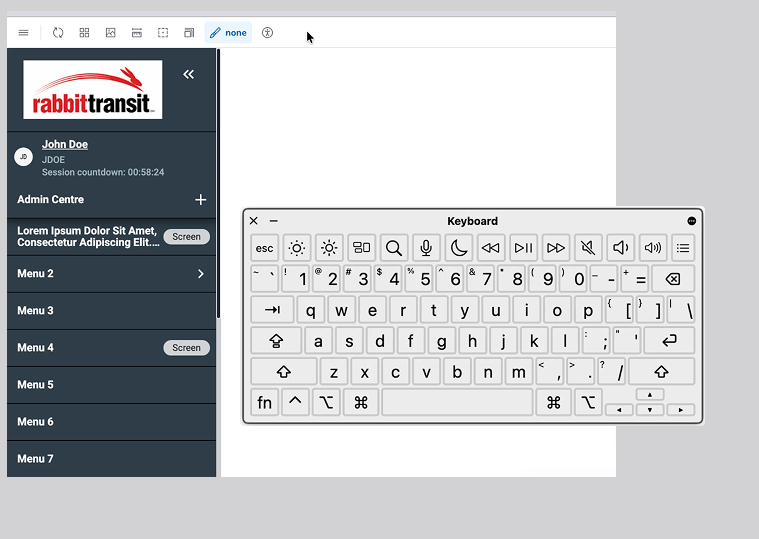Click the Screen badge beside Menu 4
759x539 pixels.
[x=186, y=348]
